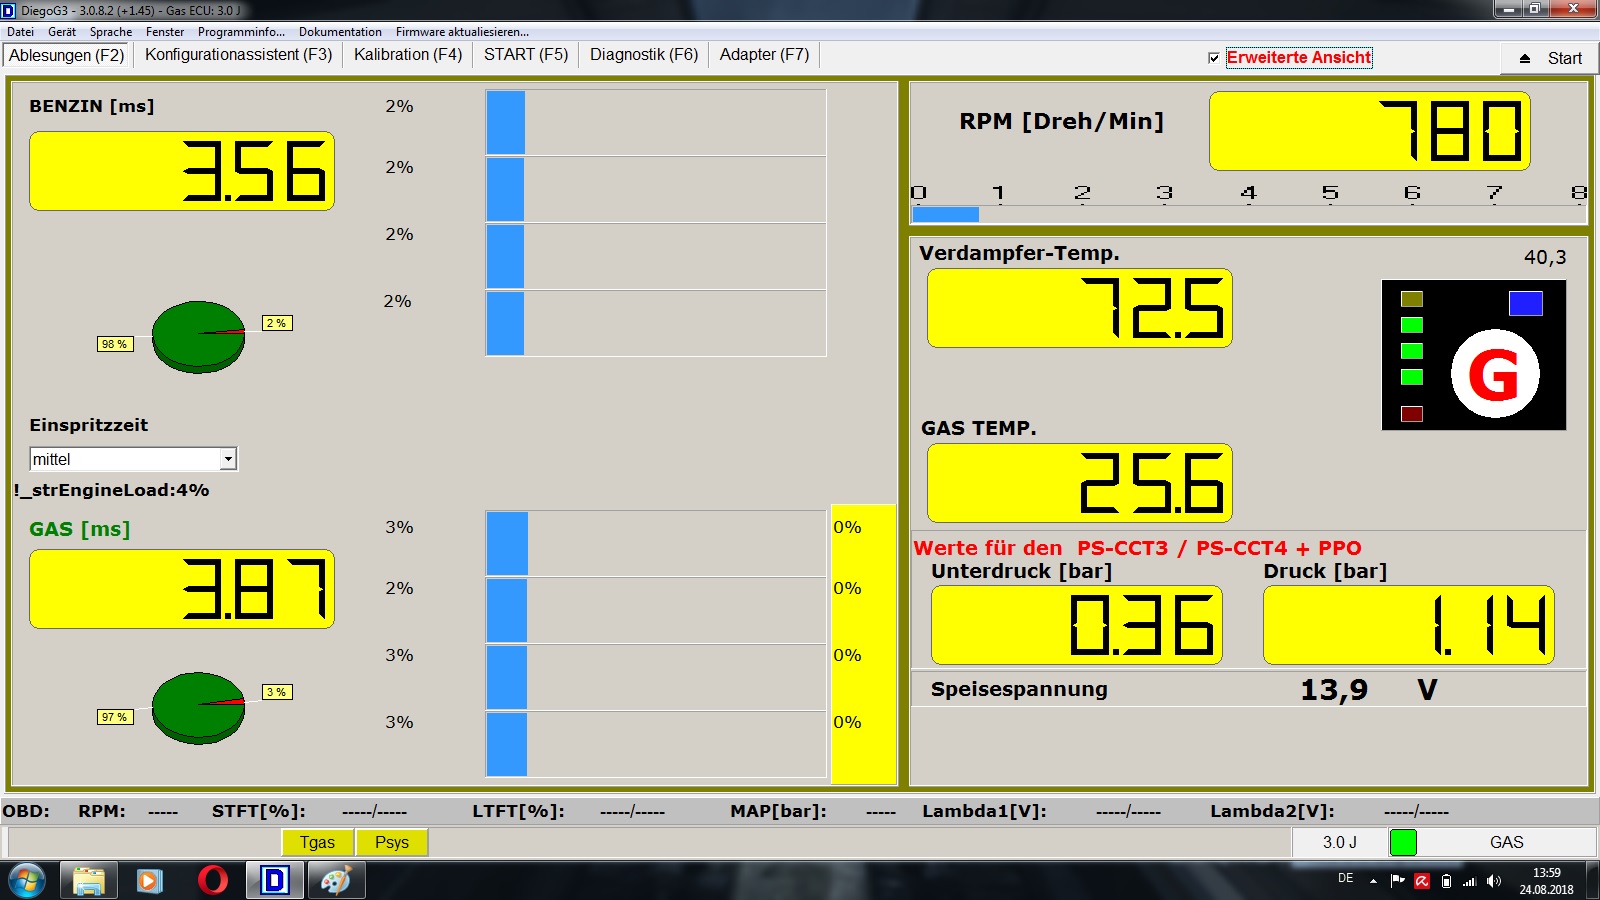Click the 98 % petrol pie label
This screenshot has width=1600, height=900.
click(115, 344)
